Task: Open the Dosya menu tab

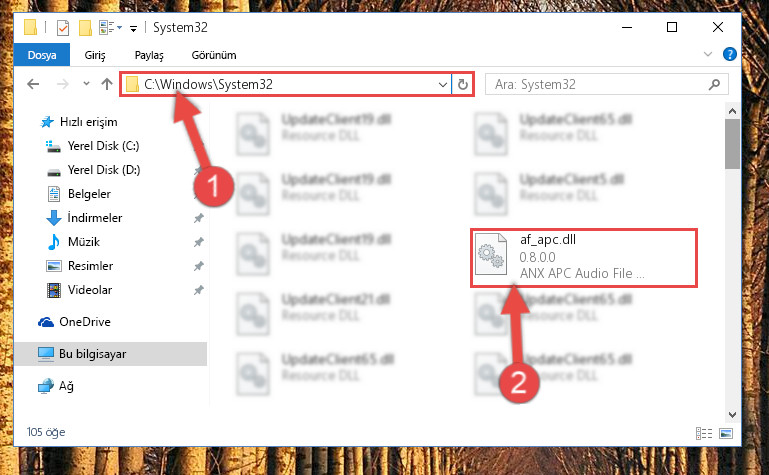Action: coord(42,55)
